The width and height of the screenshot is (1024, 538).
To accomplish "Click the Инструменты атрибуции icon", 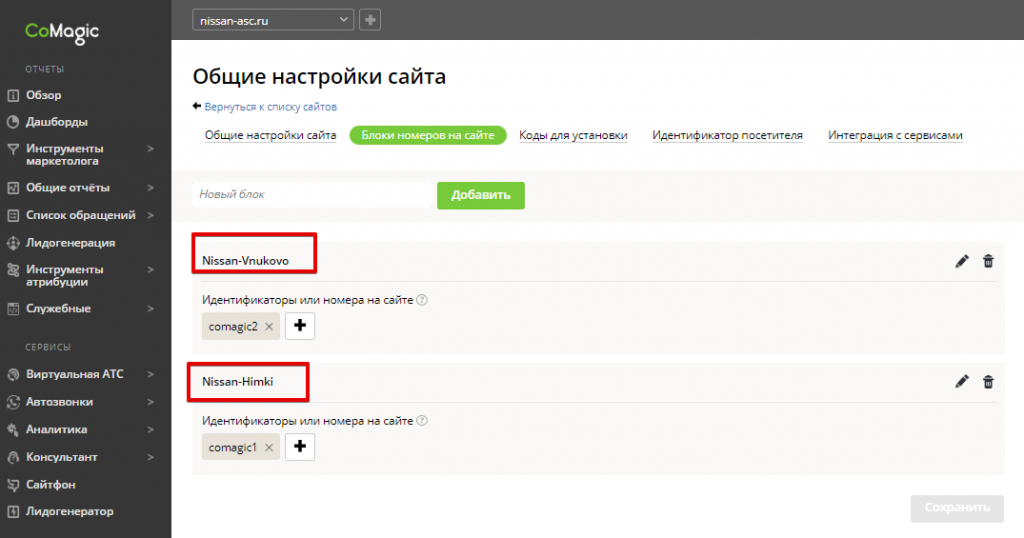I will click(x=13, y=270).
